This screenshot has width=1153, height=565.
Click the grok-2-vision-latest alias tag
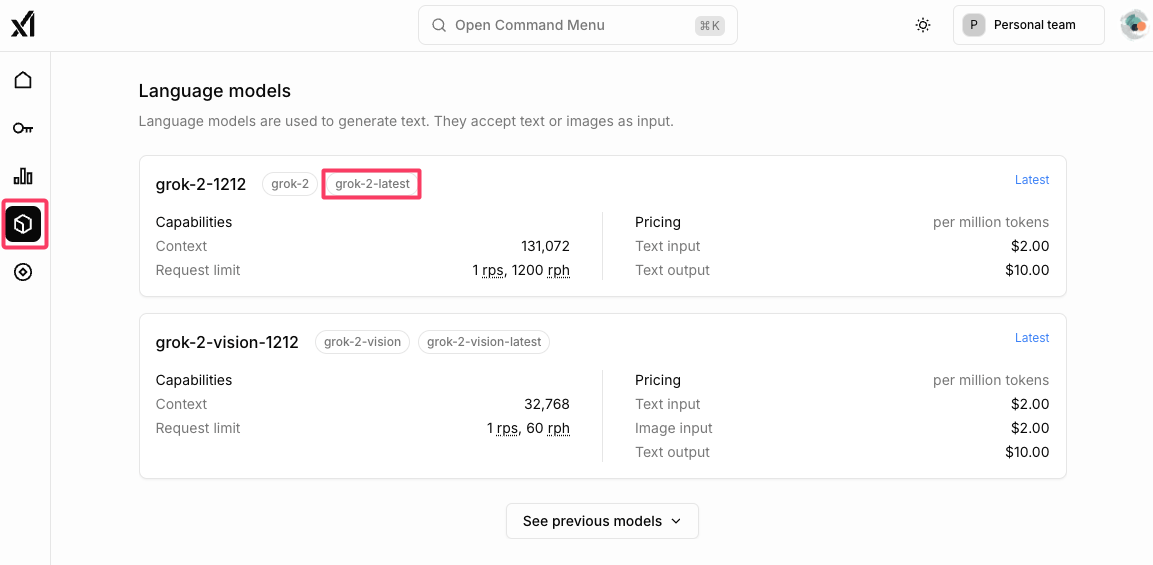click(x=484, y=342)
